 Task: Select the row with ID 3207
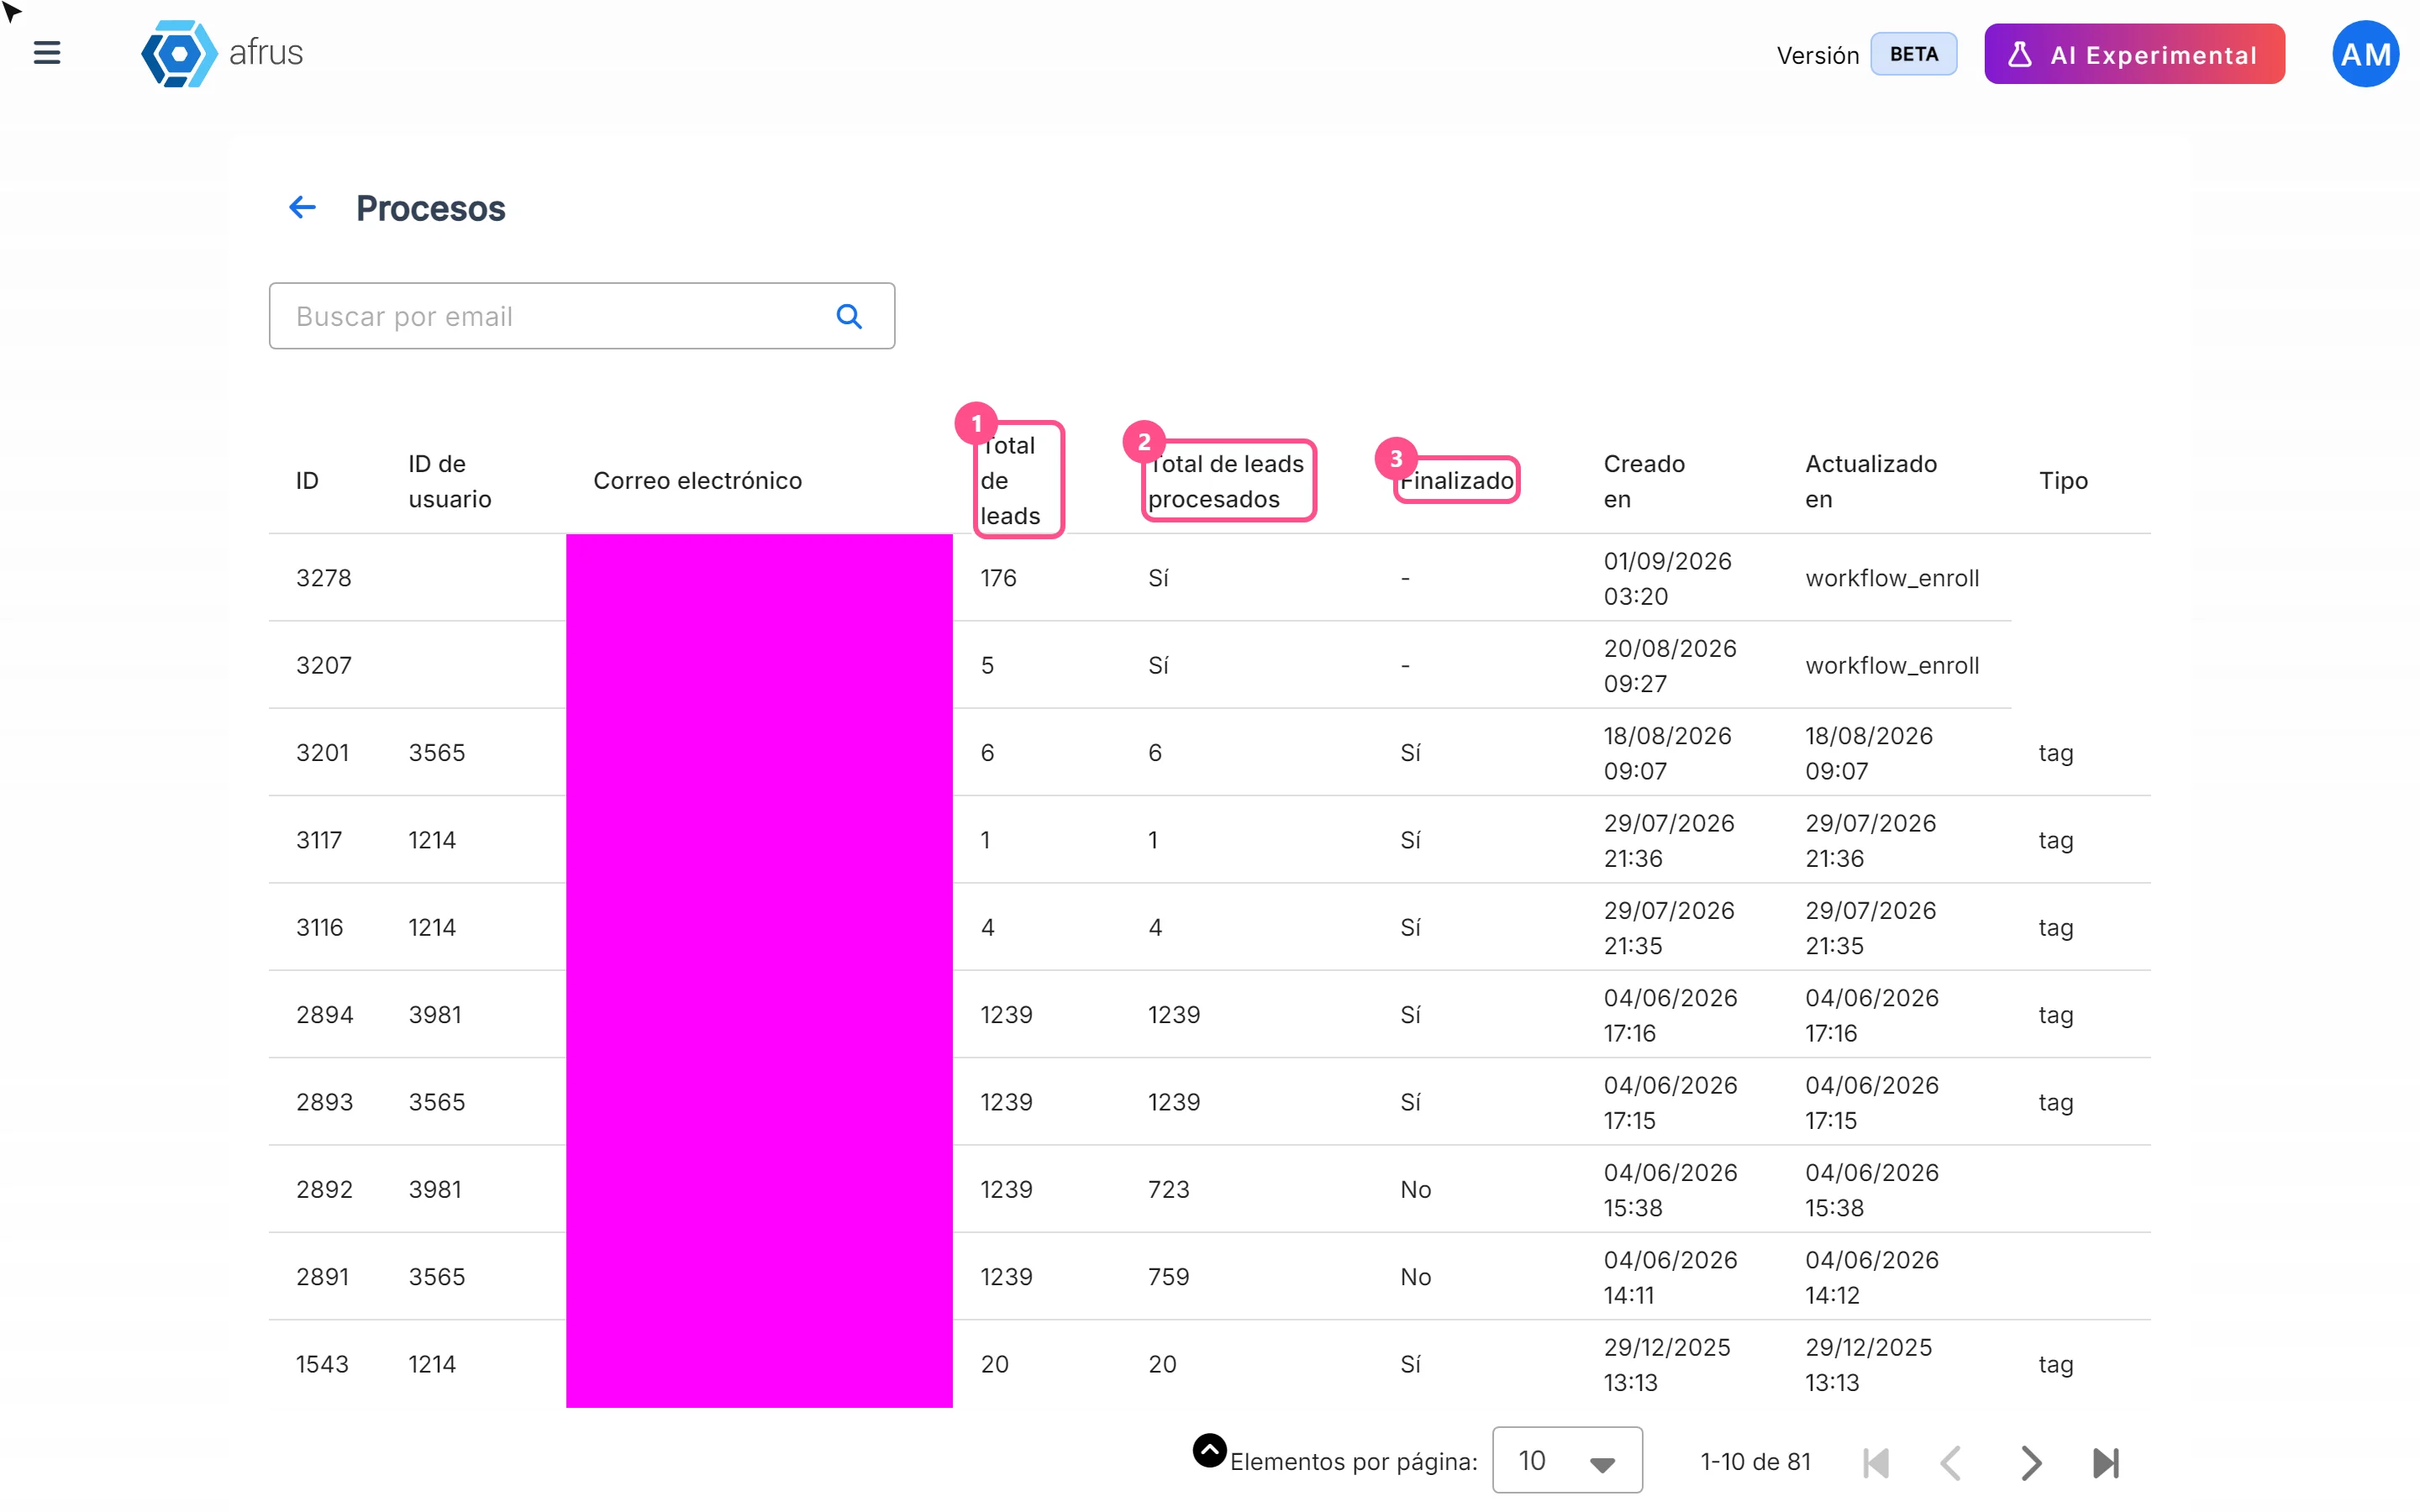point(1140,665)
